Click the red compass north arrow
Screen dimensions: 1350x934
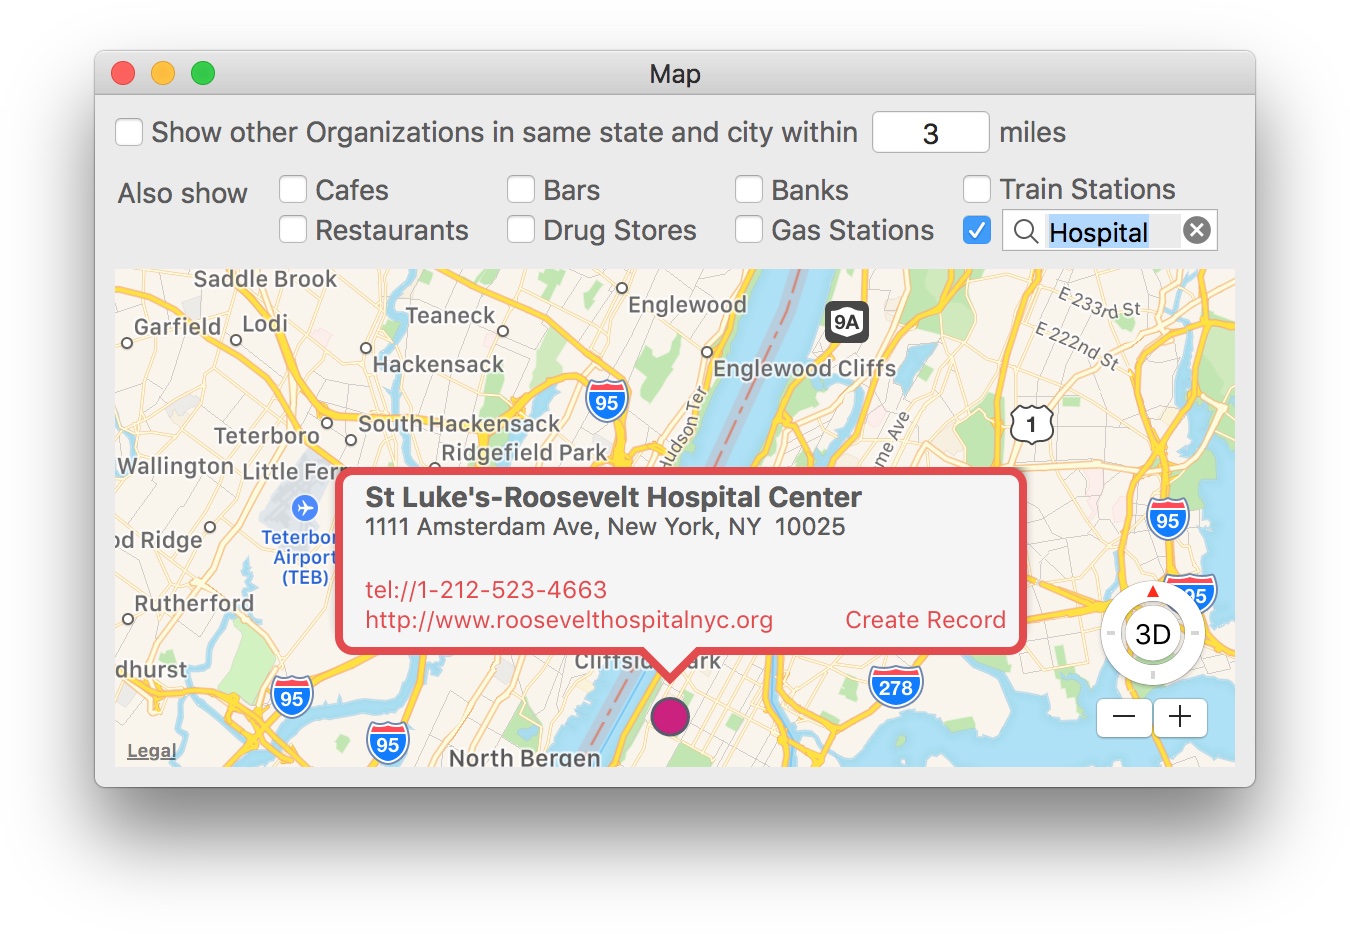pos(1153,592)
